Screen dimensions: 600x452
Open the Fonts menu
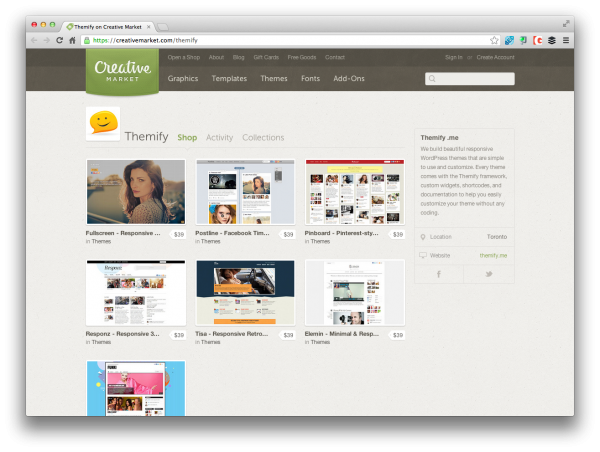click(310, 78)
